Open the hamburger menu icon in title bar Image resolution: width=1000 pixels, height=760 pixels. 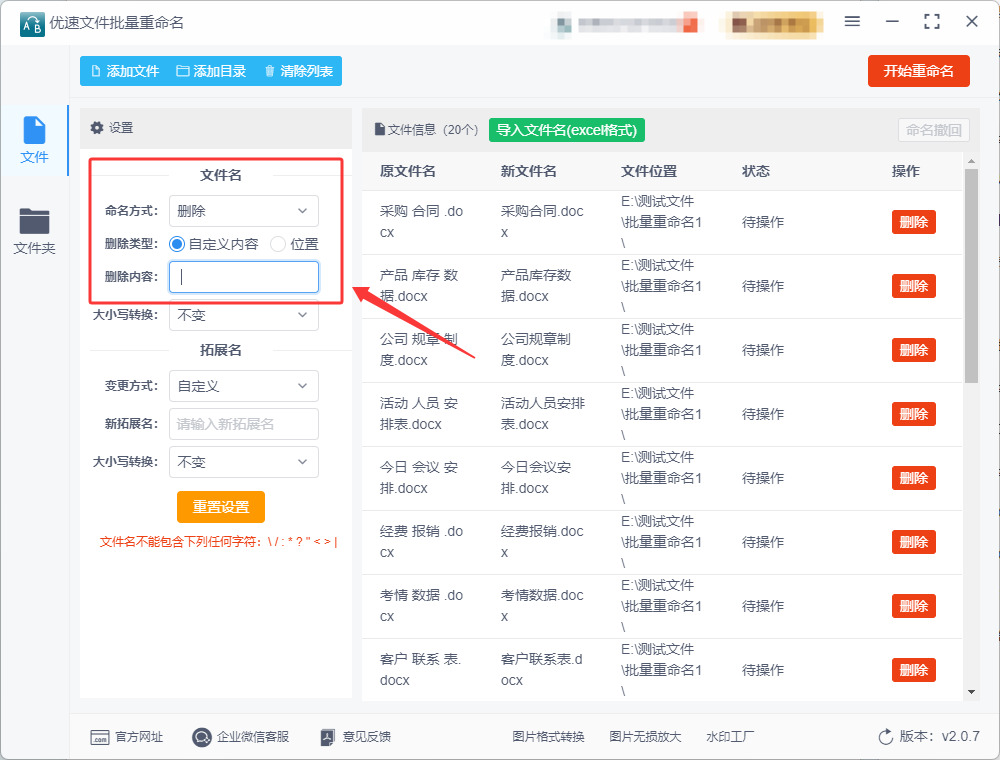pyautogui.click(x=852, y=22)
